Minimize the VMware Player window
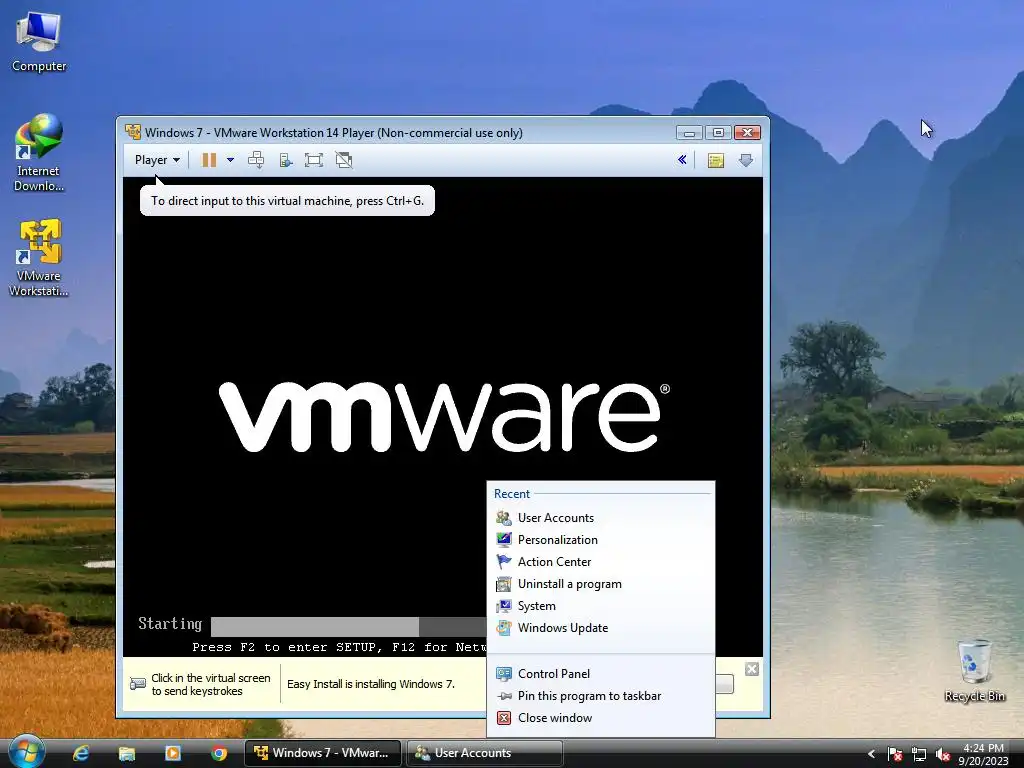The height and width of the screenshot is (768, 1024). (689, 133)
